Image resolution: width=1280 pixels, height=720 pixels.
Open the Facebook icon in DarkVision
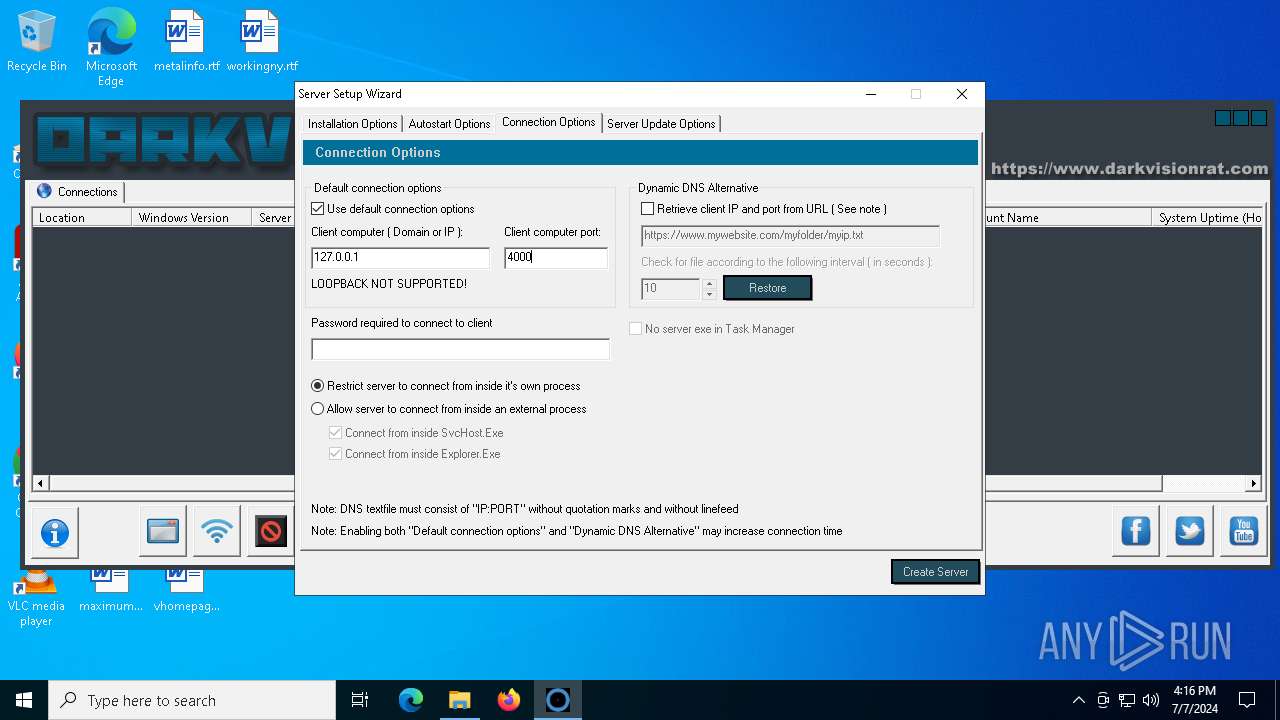[1136, 531]
